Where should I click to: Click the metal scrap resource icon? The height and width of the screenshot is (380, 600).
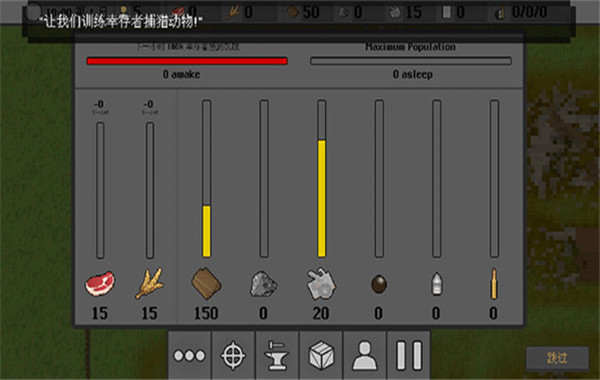coord(321,284)
